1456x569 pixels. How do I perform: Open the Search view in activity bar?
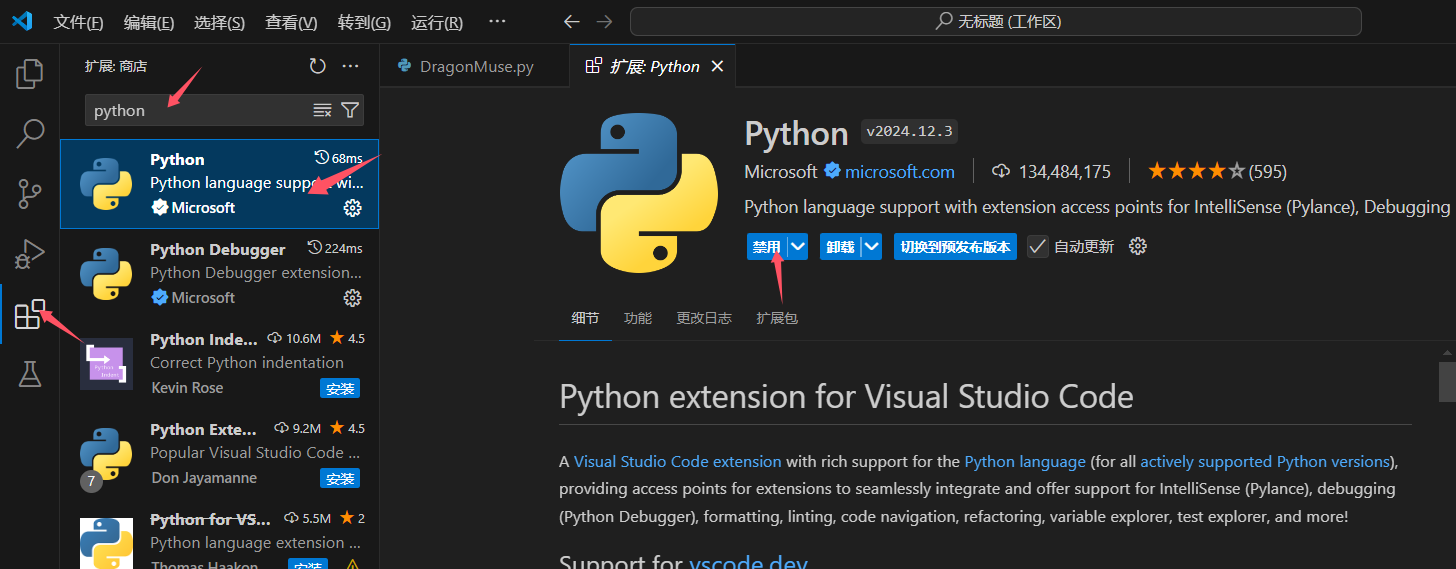(x=30, y=133)
